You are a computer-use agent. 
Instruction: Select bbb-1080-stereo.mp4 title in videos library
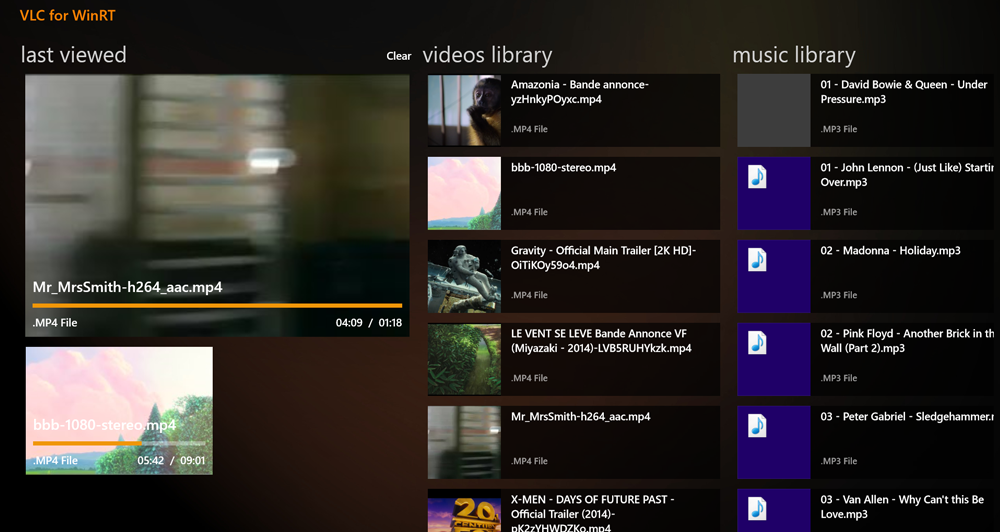click(x=563, y=168)
